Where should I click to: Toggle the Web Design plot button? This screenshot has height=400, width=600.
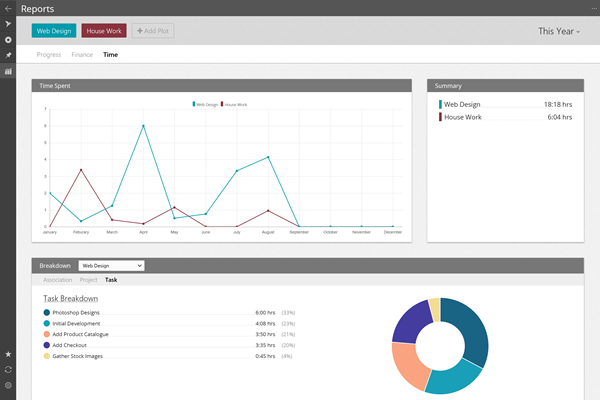54,31
